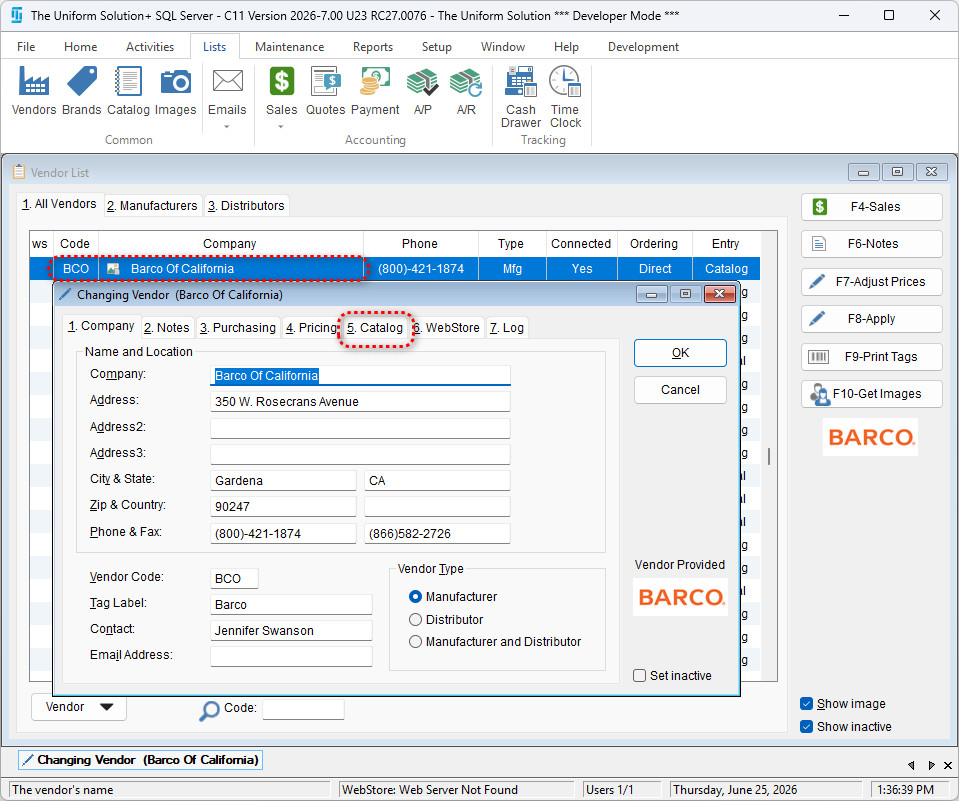Image resolution: width=959 pixels, height=801 pixels.
Task: Switch to the Home ribbon tab
Action: coord(80,46)
